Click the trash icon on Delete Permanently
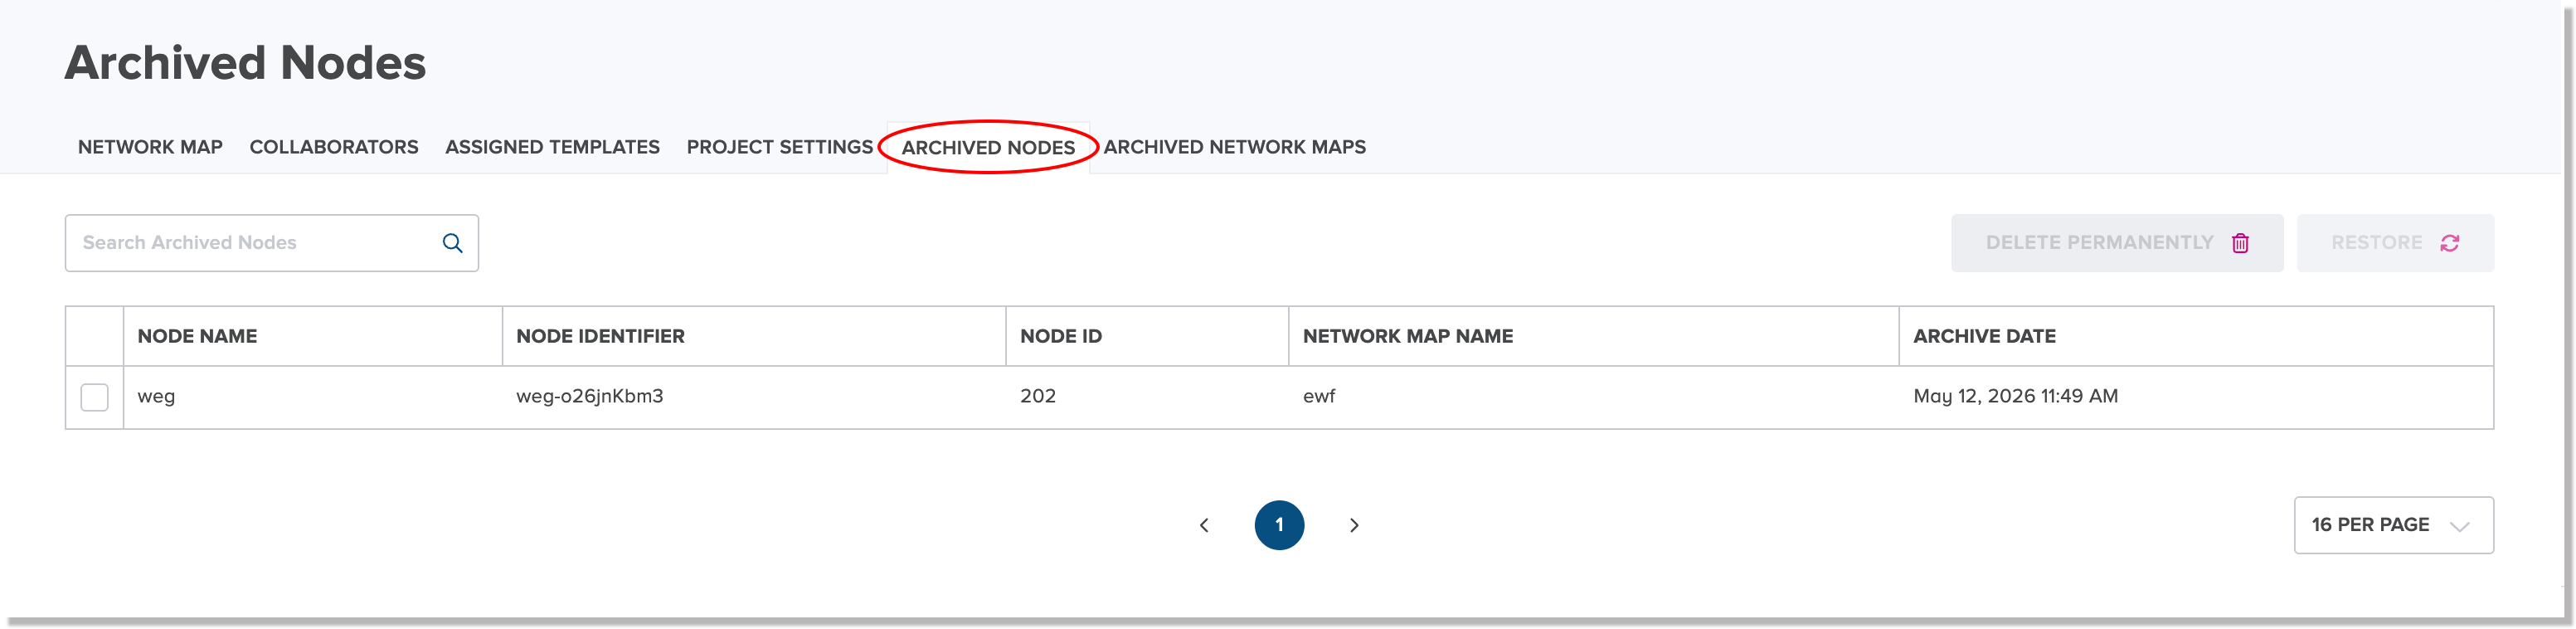 (2240, 243)
